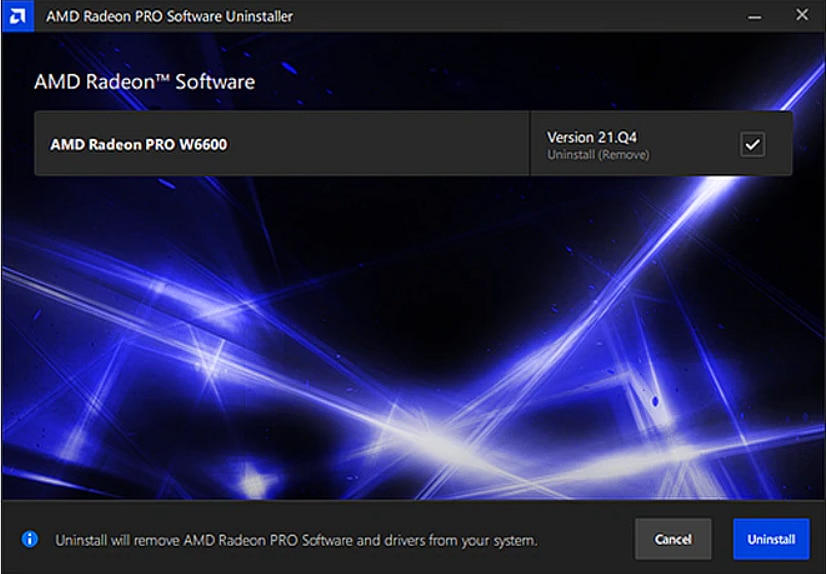Click the window title AMD Radeon PRO Software Uninstaller

pyautogui.click(x=169, y=16)
